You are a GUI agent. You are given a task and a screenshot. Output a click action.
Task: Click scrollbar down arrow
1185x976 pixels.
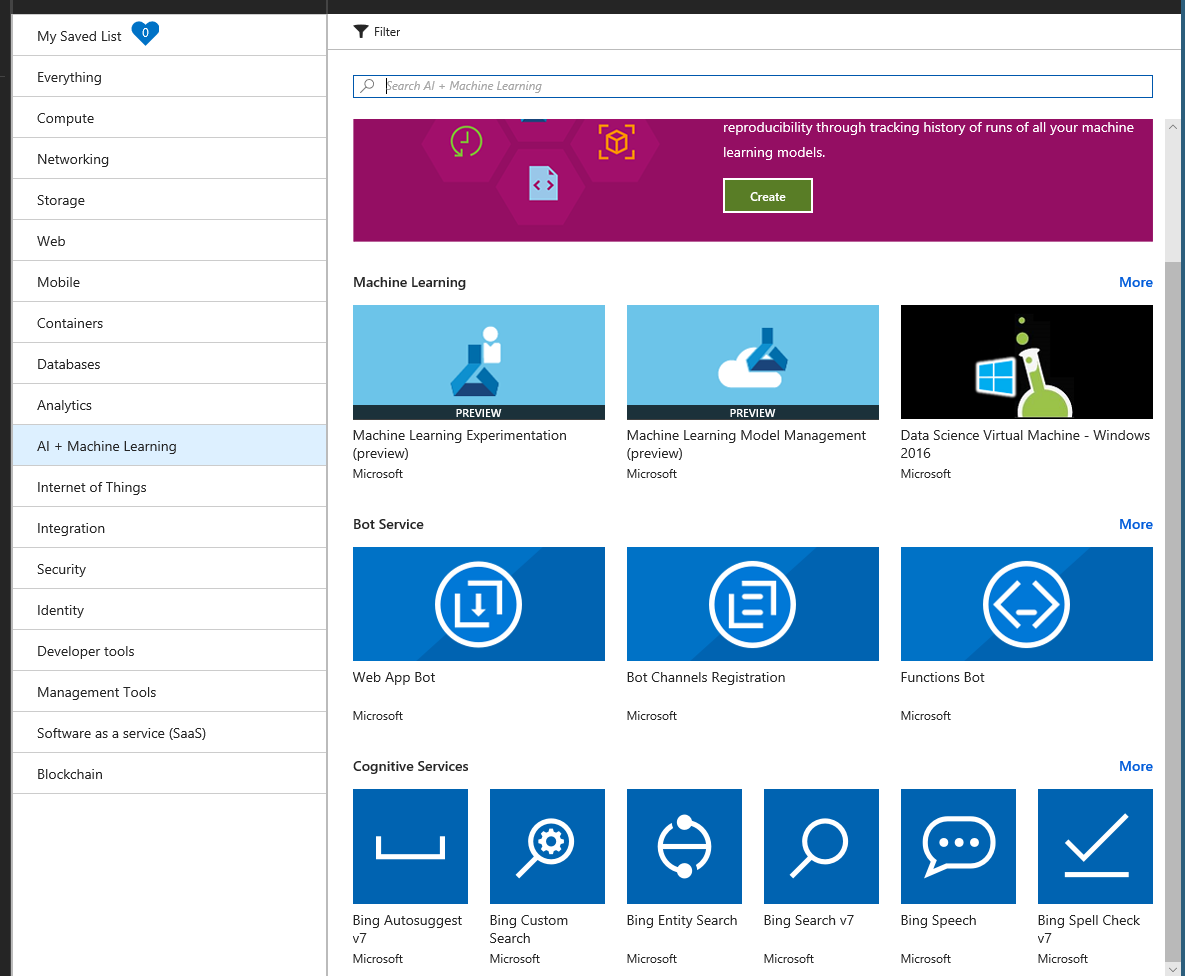point(1173,968)
